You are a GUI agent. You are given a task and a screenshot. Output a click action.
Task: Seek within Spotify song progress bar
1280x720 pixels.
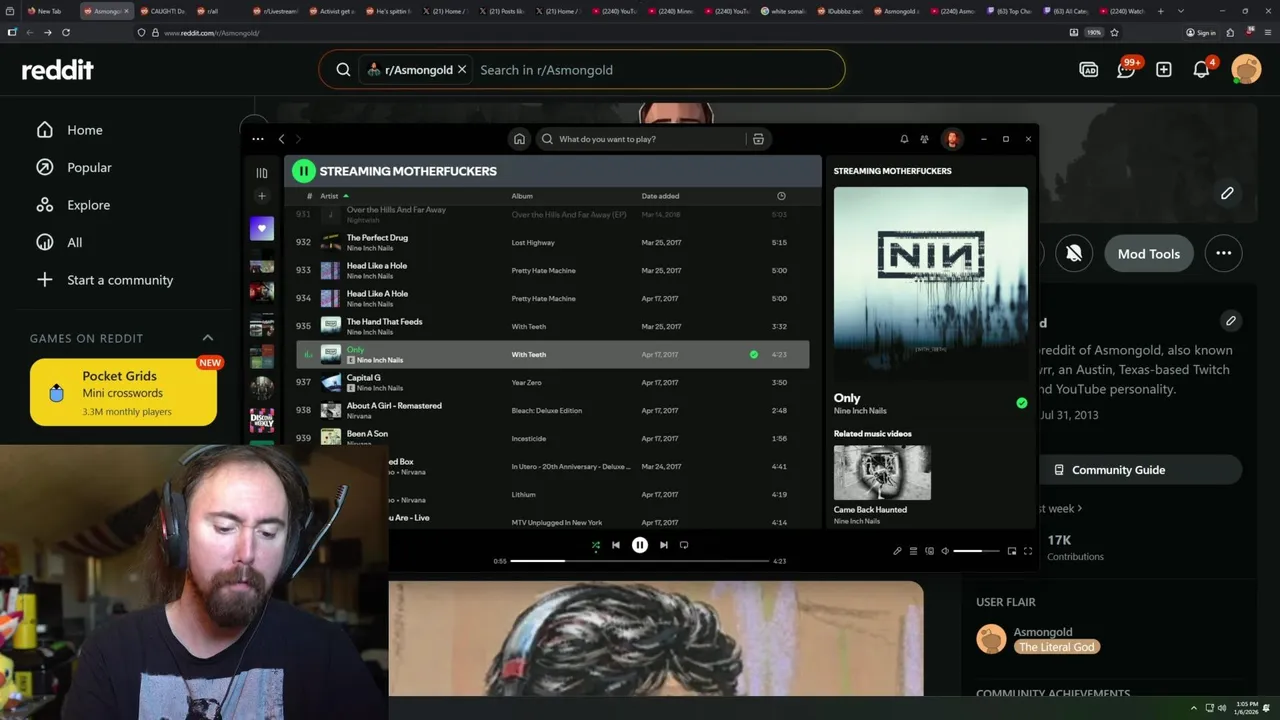point(640,561)
